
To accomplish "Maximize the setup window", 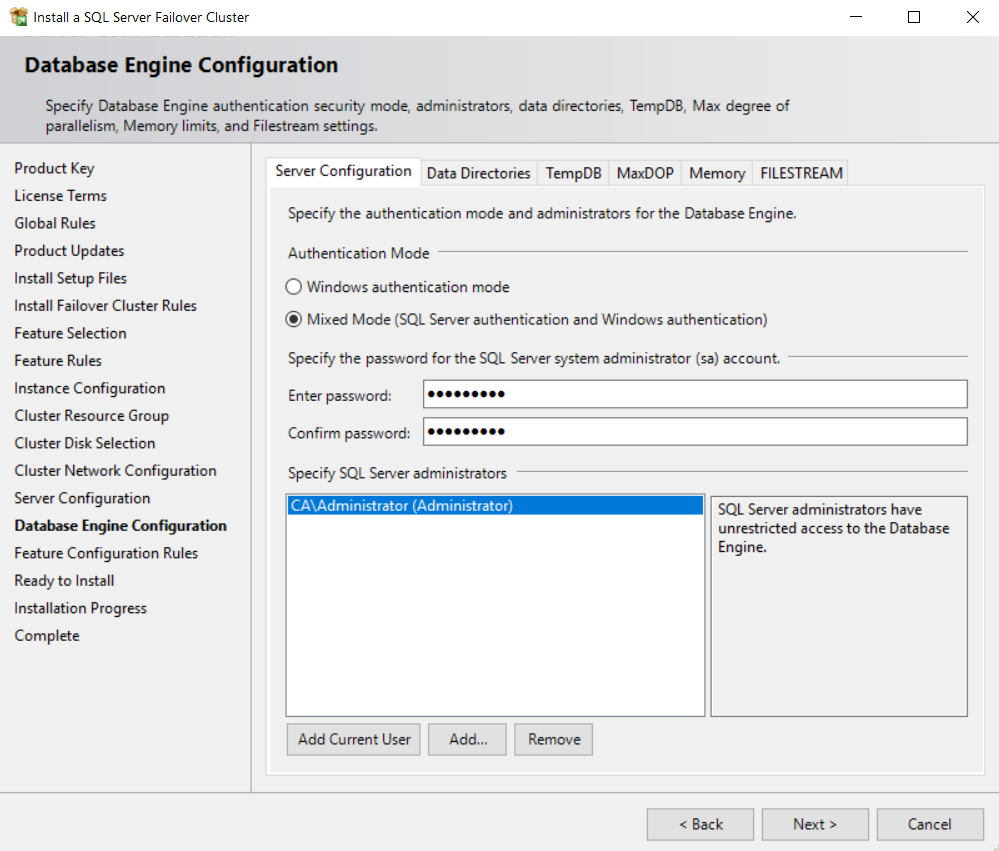I will 914,17.
